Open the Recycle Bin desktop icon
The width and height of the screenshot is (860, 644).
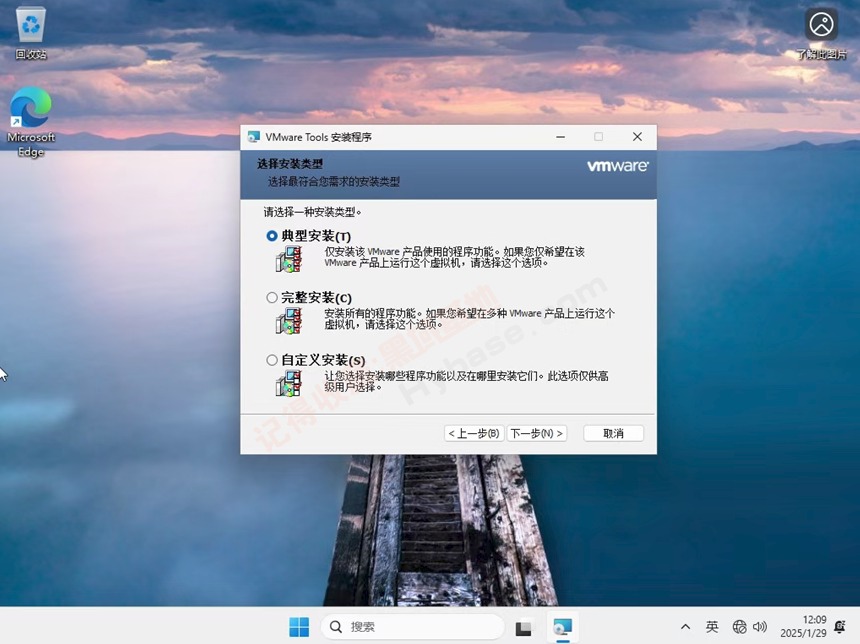(31, 30)
